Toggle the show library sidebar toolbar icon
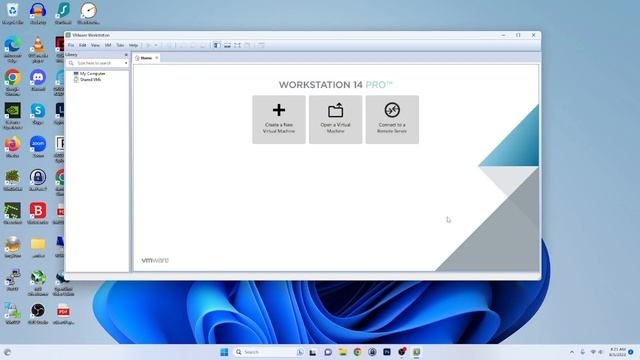Image resolution: width=640 pixels, height=360 pixels. point(217,45)
